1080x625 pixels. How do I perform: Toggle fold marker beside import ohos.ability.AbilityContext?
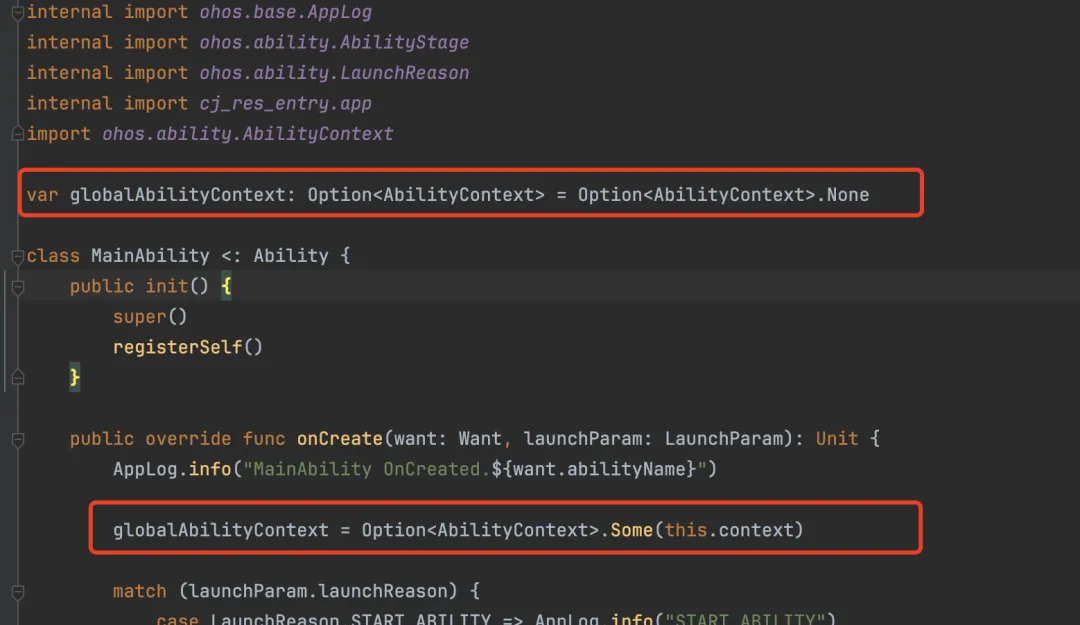[18, 134]
